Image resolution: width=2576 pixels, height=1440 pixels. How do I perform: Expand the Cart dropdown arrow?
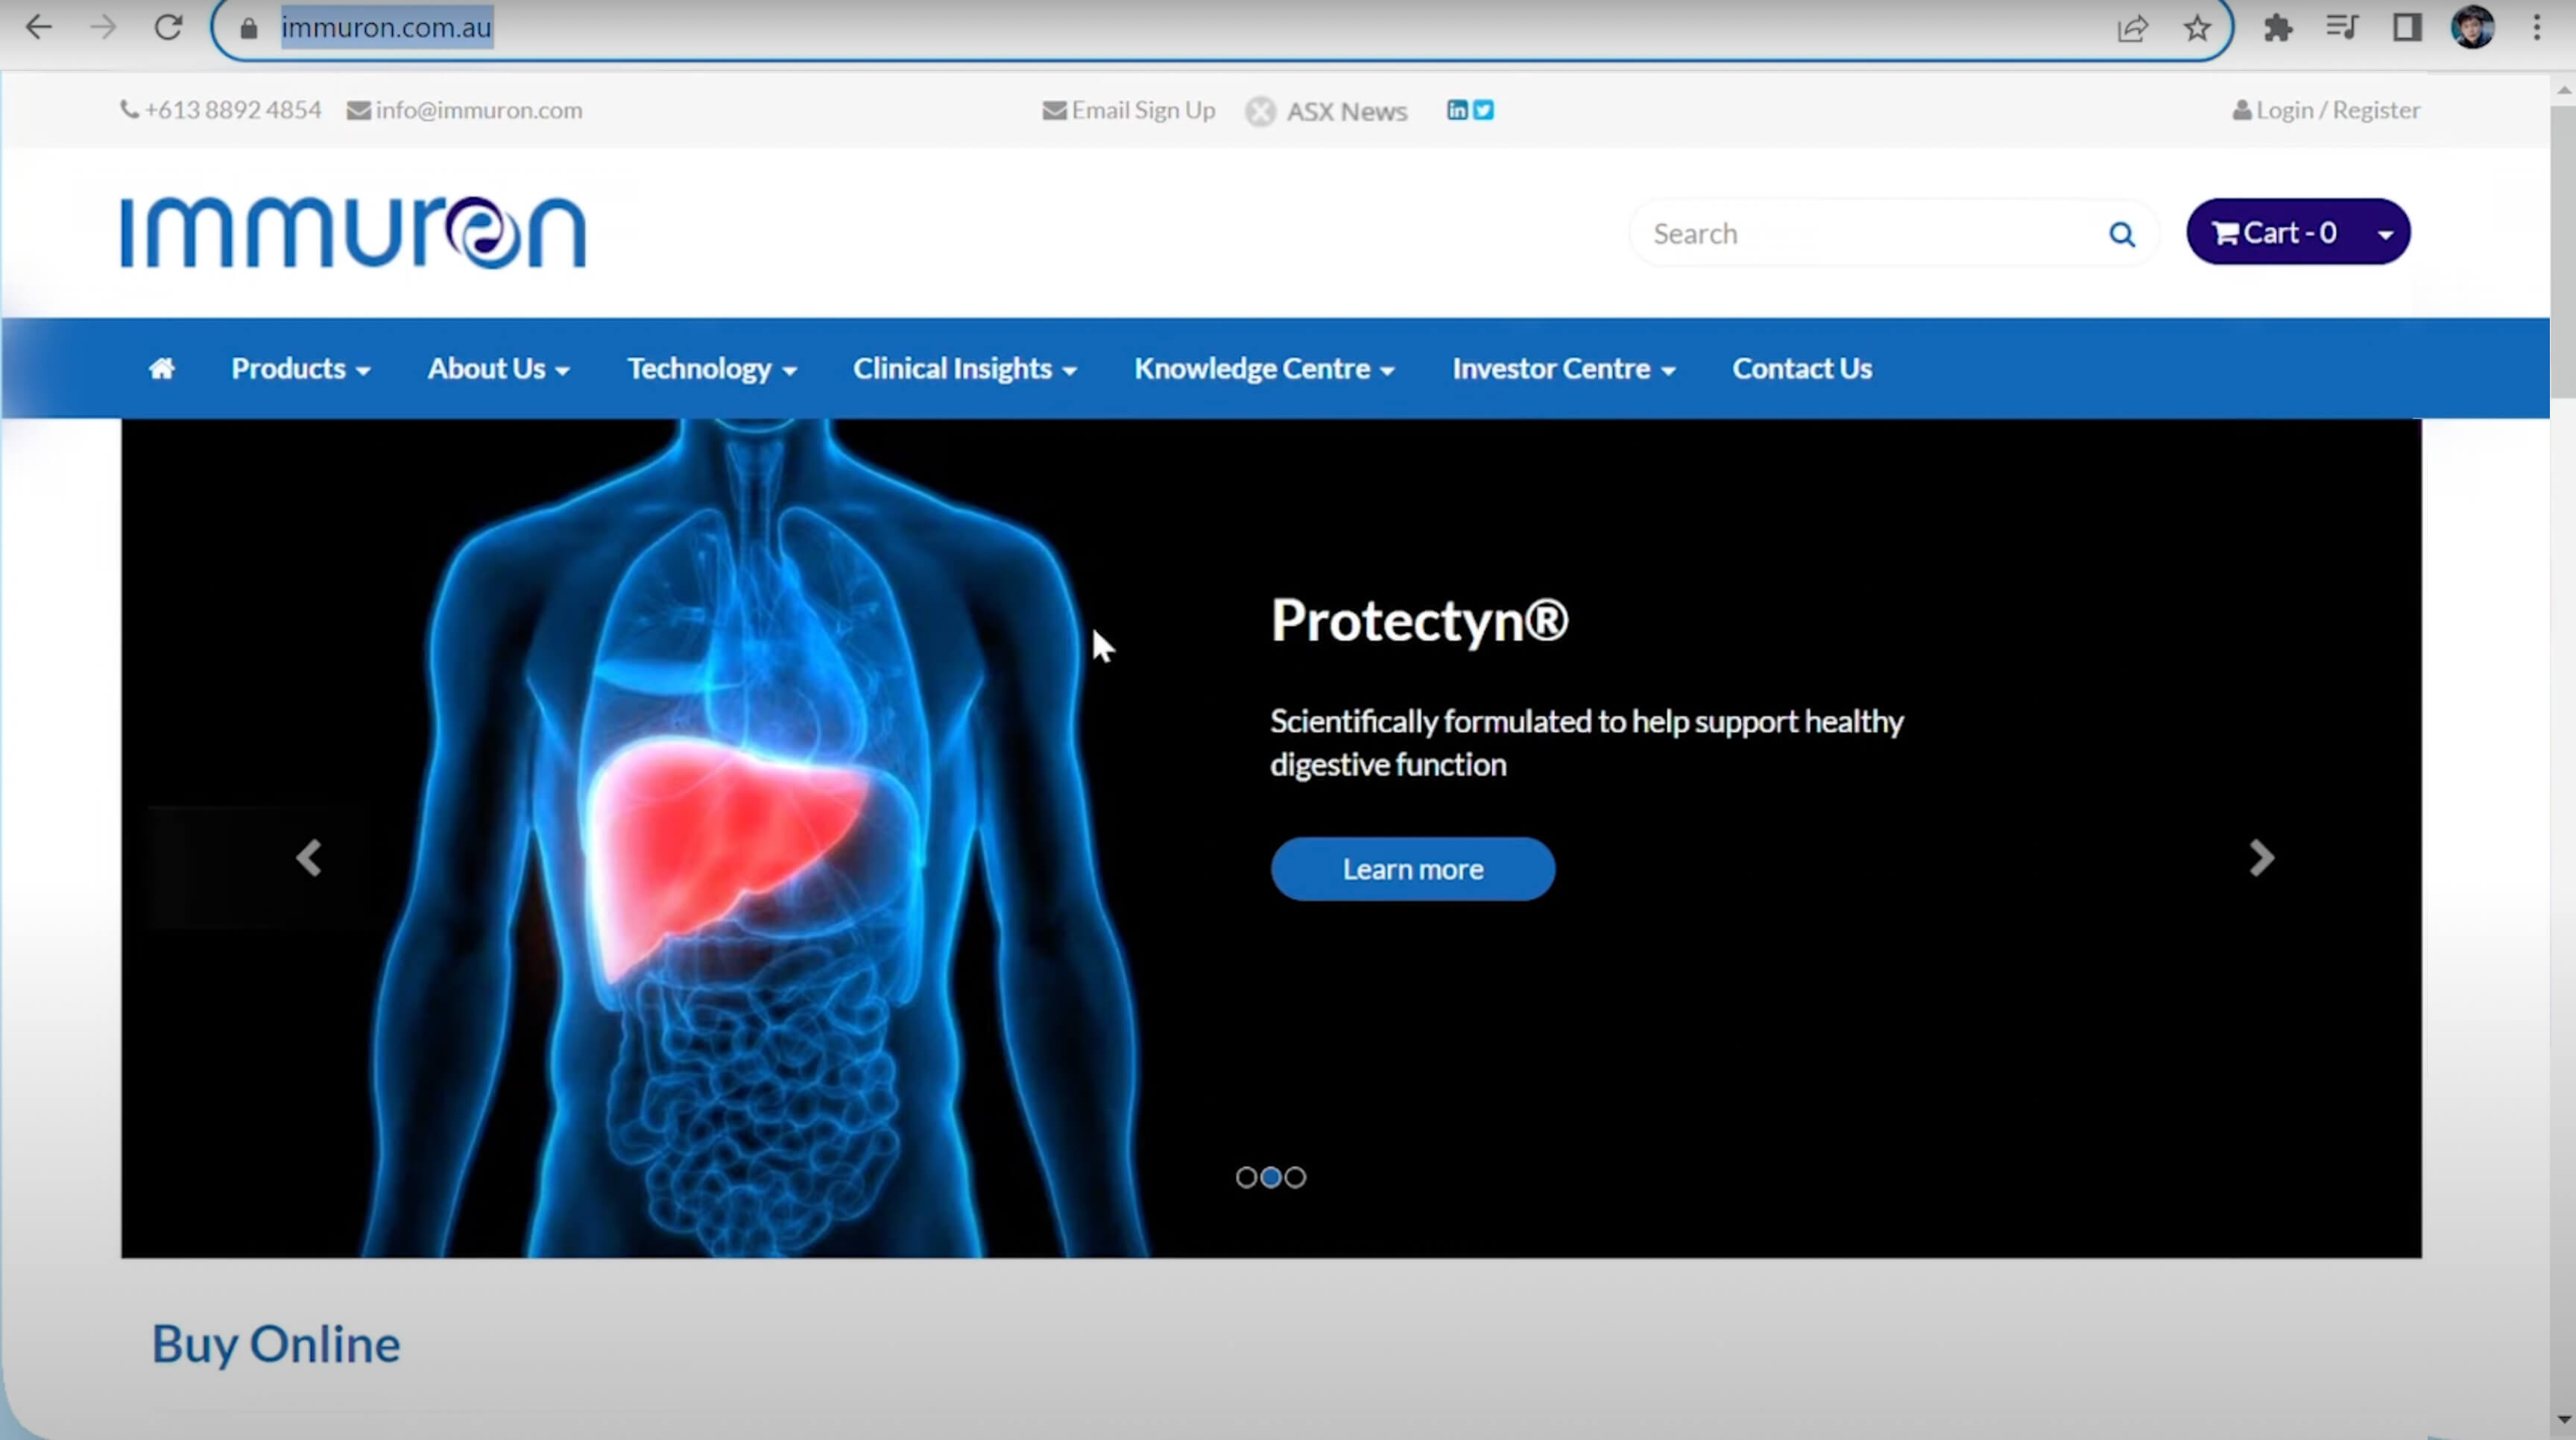2385,234
